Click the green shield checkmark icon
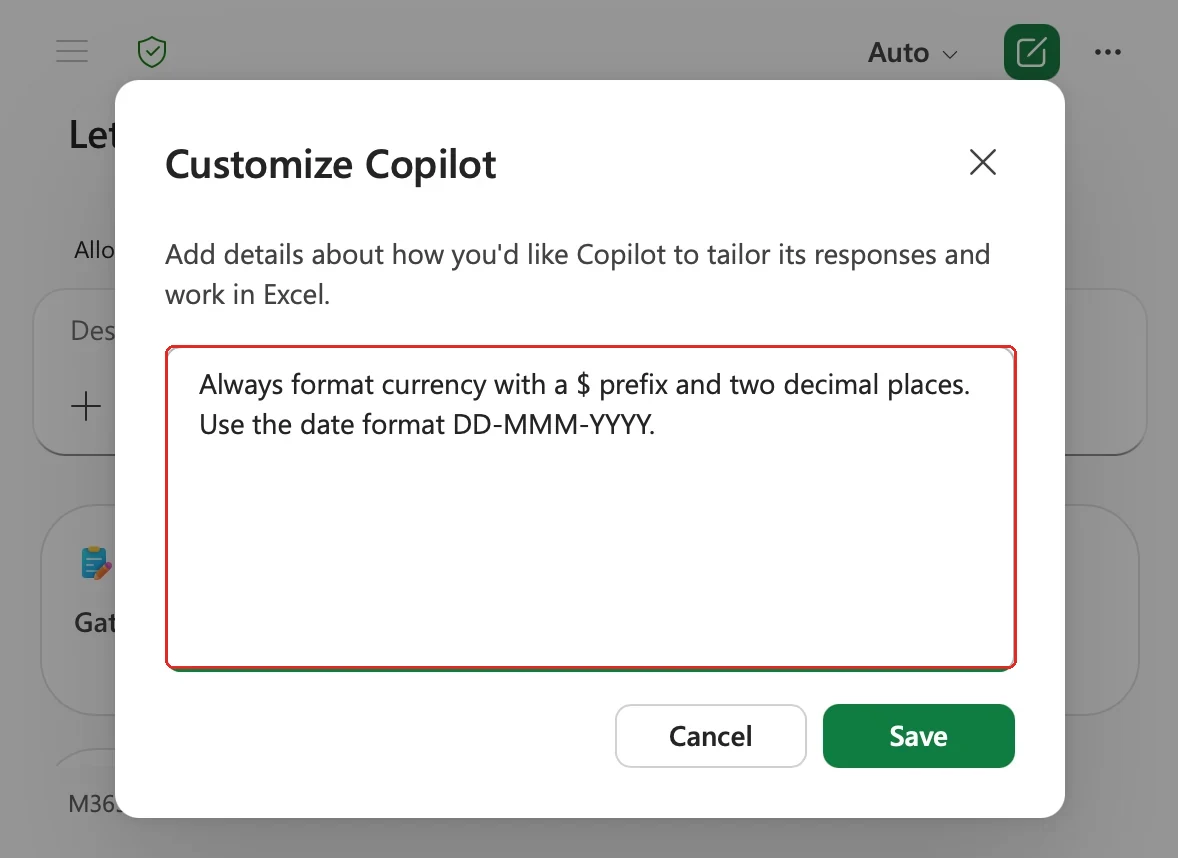Image resolution: width=1178 pixels, height=858 pixels. pos(152,52)
